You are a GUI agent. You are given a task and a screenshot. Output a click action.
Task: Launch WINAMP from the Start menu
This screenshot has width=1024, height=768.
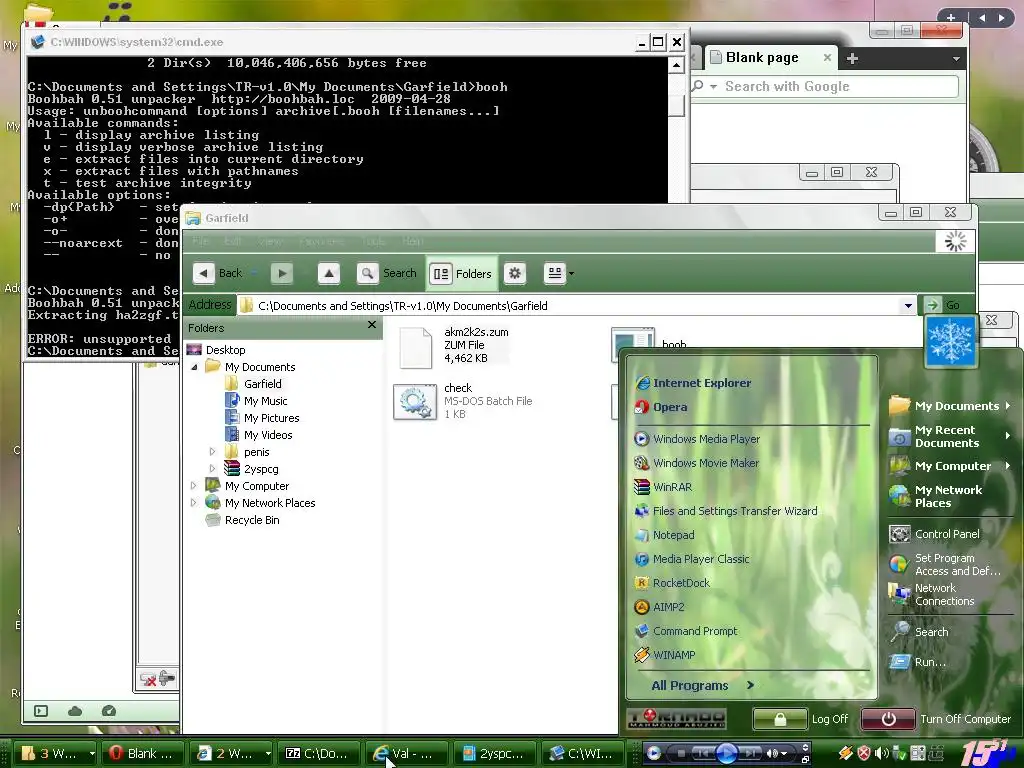tap(665, 655)
